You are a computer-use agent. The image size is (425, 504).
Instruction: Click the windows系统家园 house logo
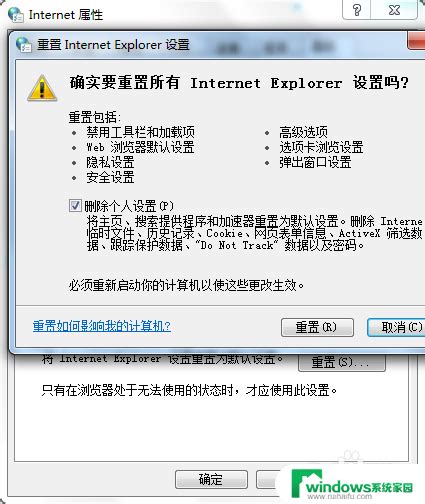(x=307, y=483)
